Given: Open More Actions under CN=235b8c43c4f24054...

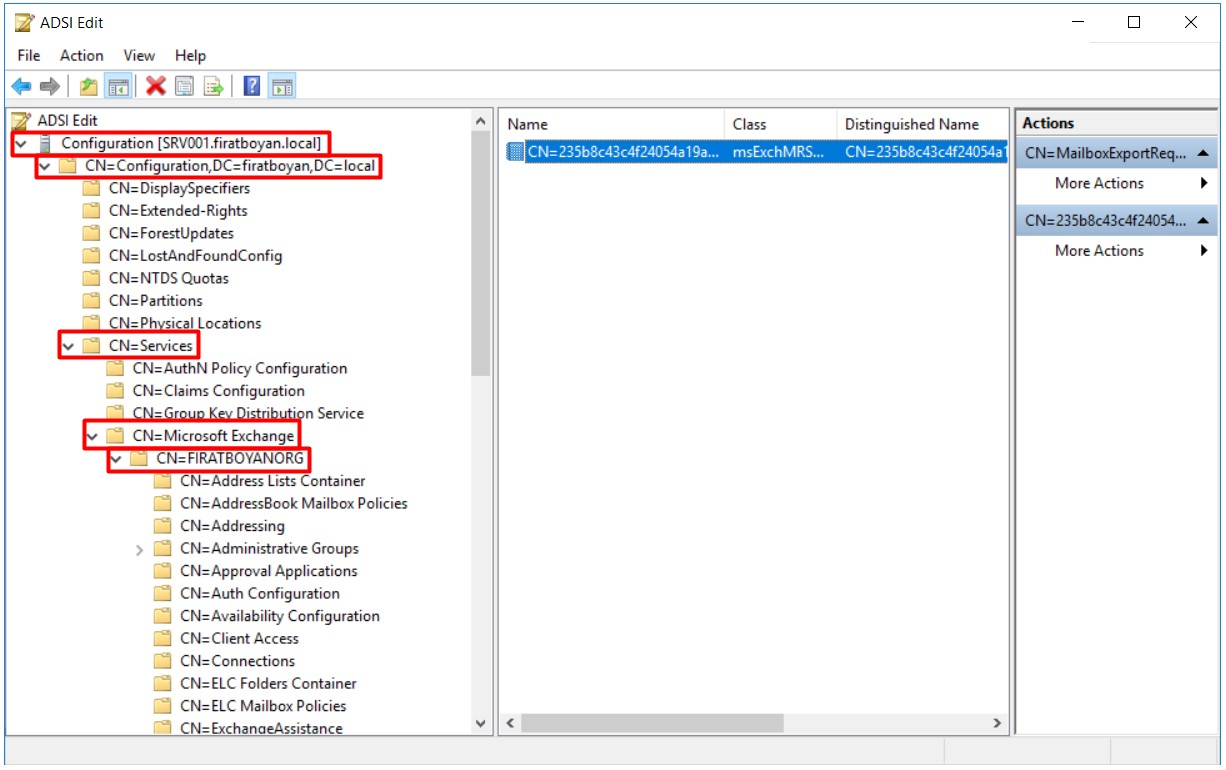Looking at the screenshot, I should (x=1116, y=251).
